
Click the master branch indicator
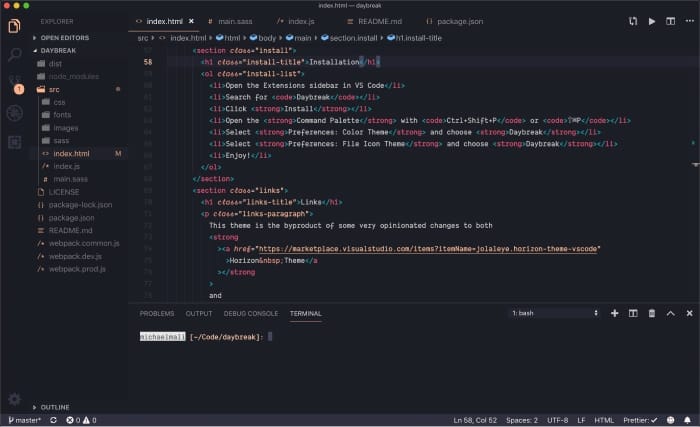[24, 420]
